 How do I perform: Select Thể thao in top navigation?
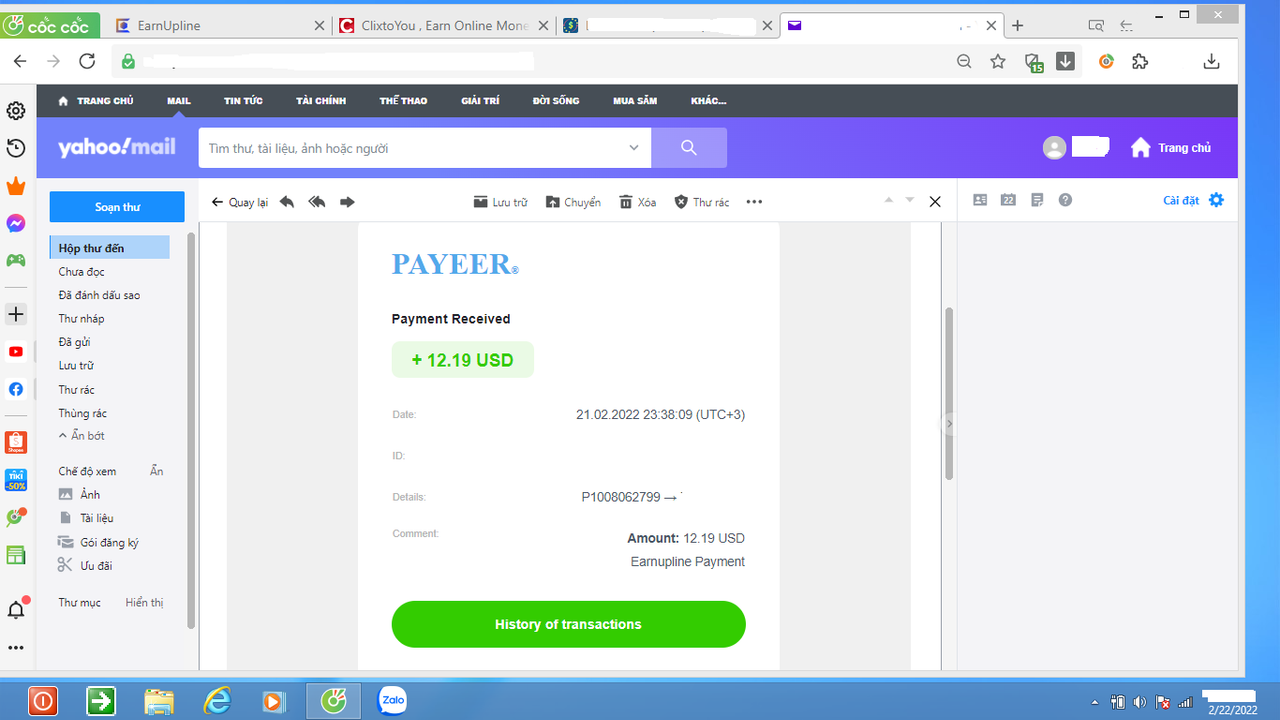click(x=403, y=101)
